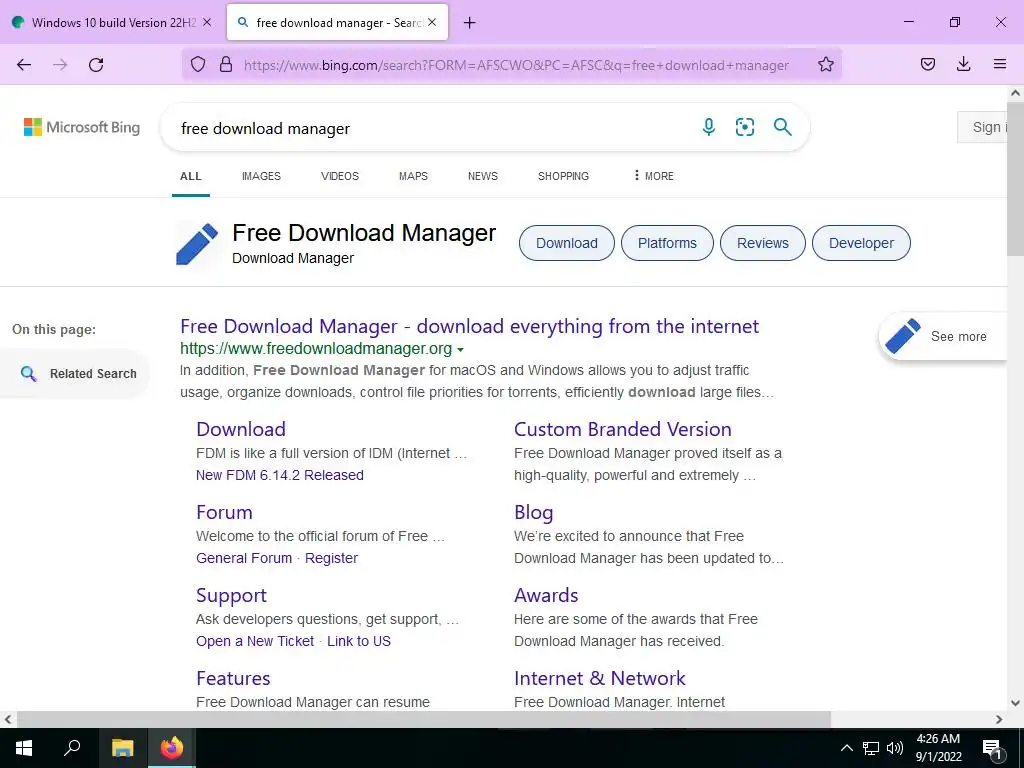Screen dimensions: 1024x768
Task: Open File Explorer from taskbar
Action: click(x=122, y=748)
